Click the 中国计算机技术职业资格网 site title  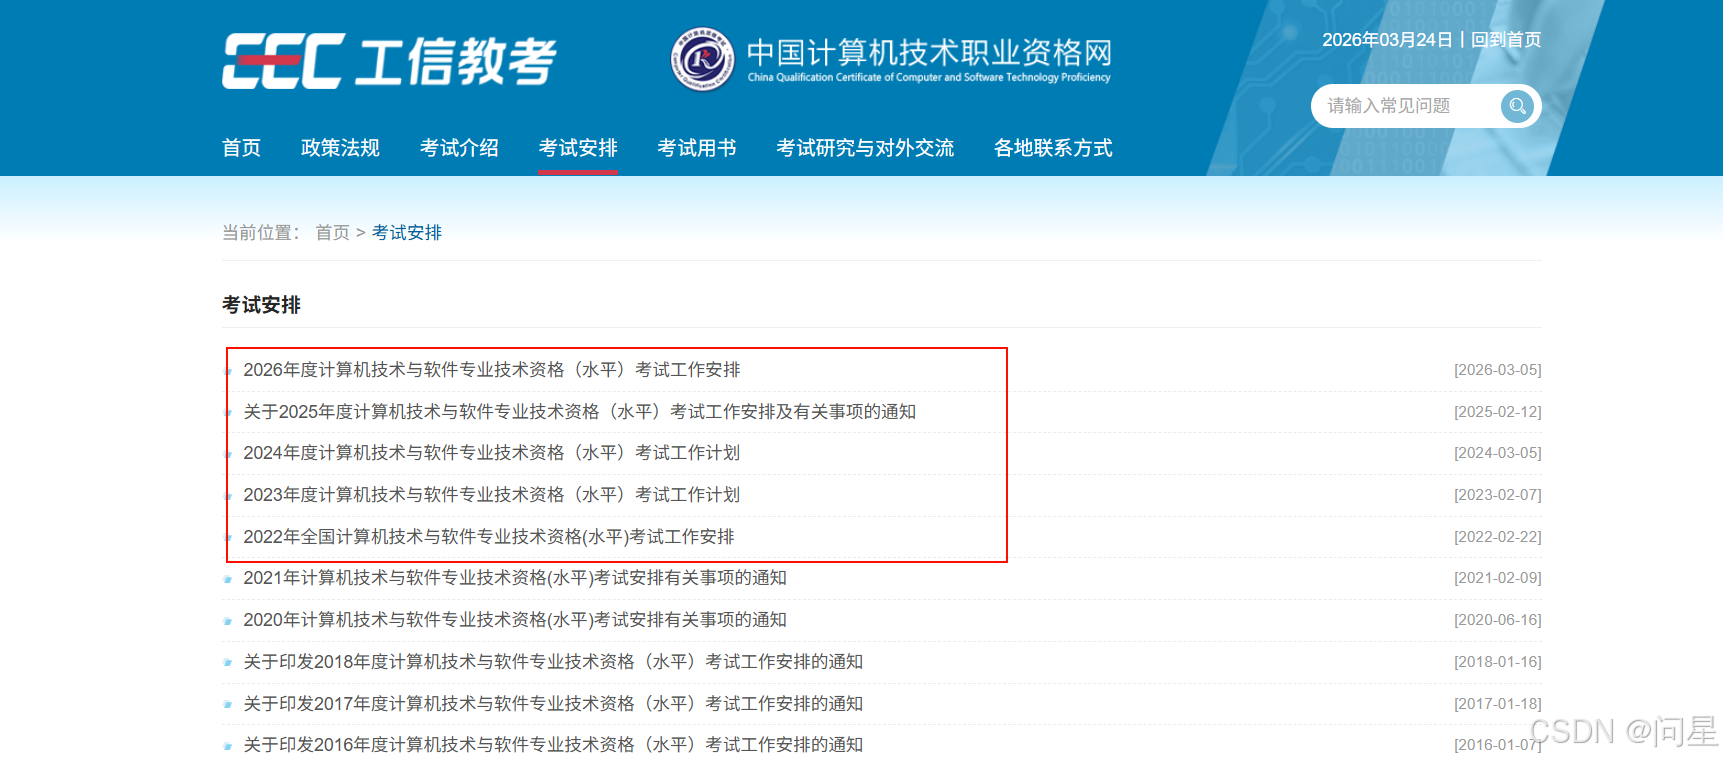click(x=929, y=52)
